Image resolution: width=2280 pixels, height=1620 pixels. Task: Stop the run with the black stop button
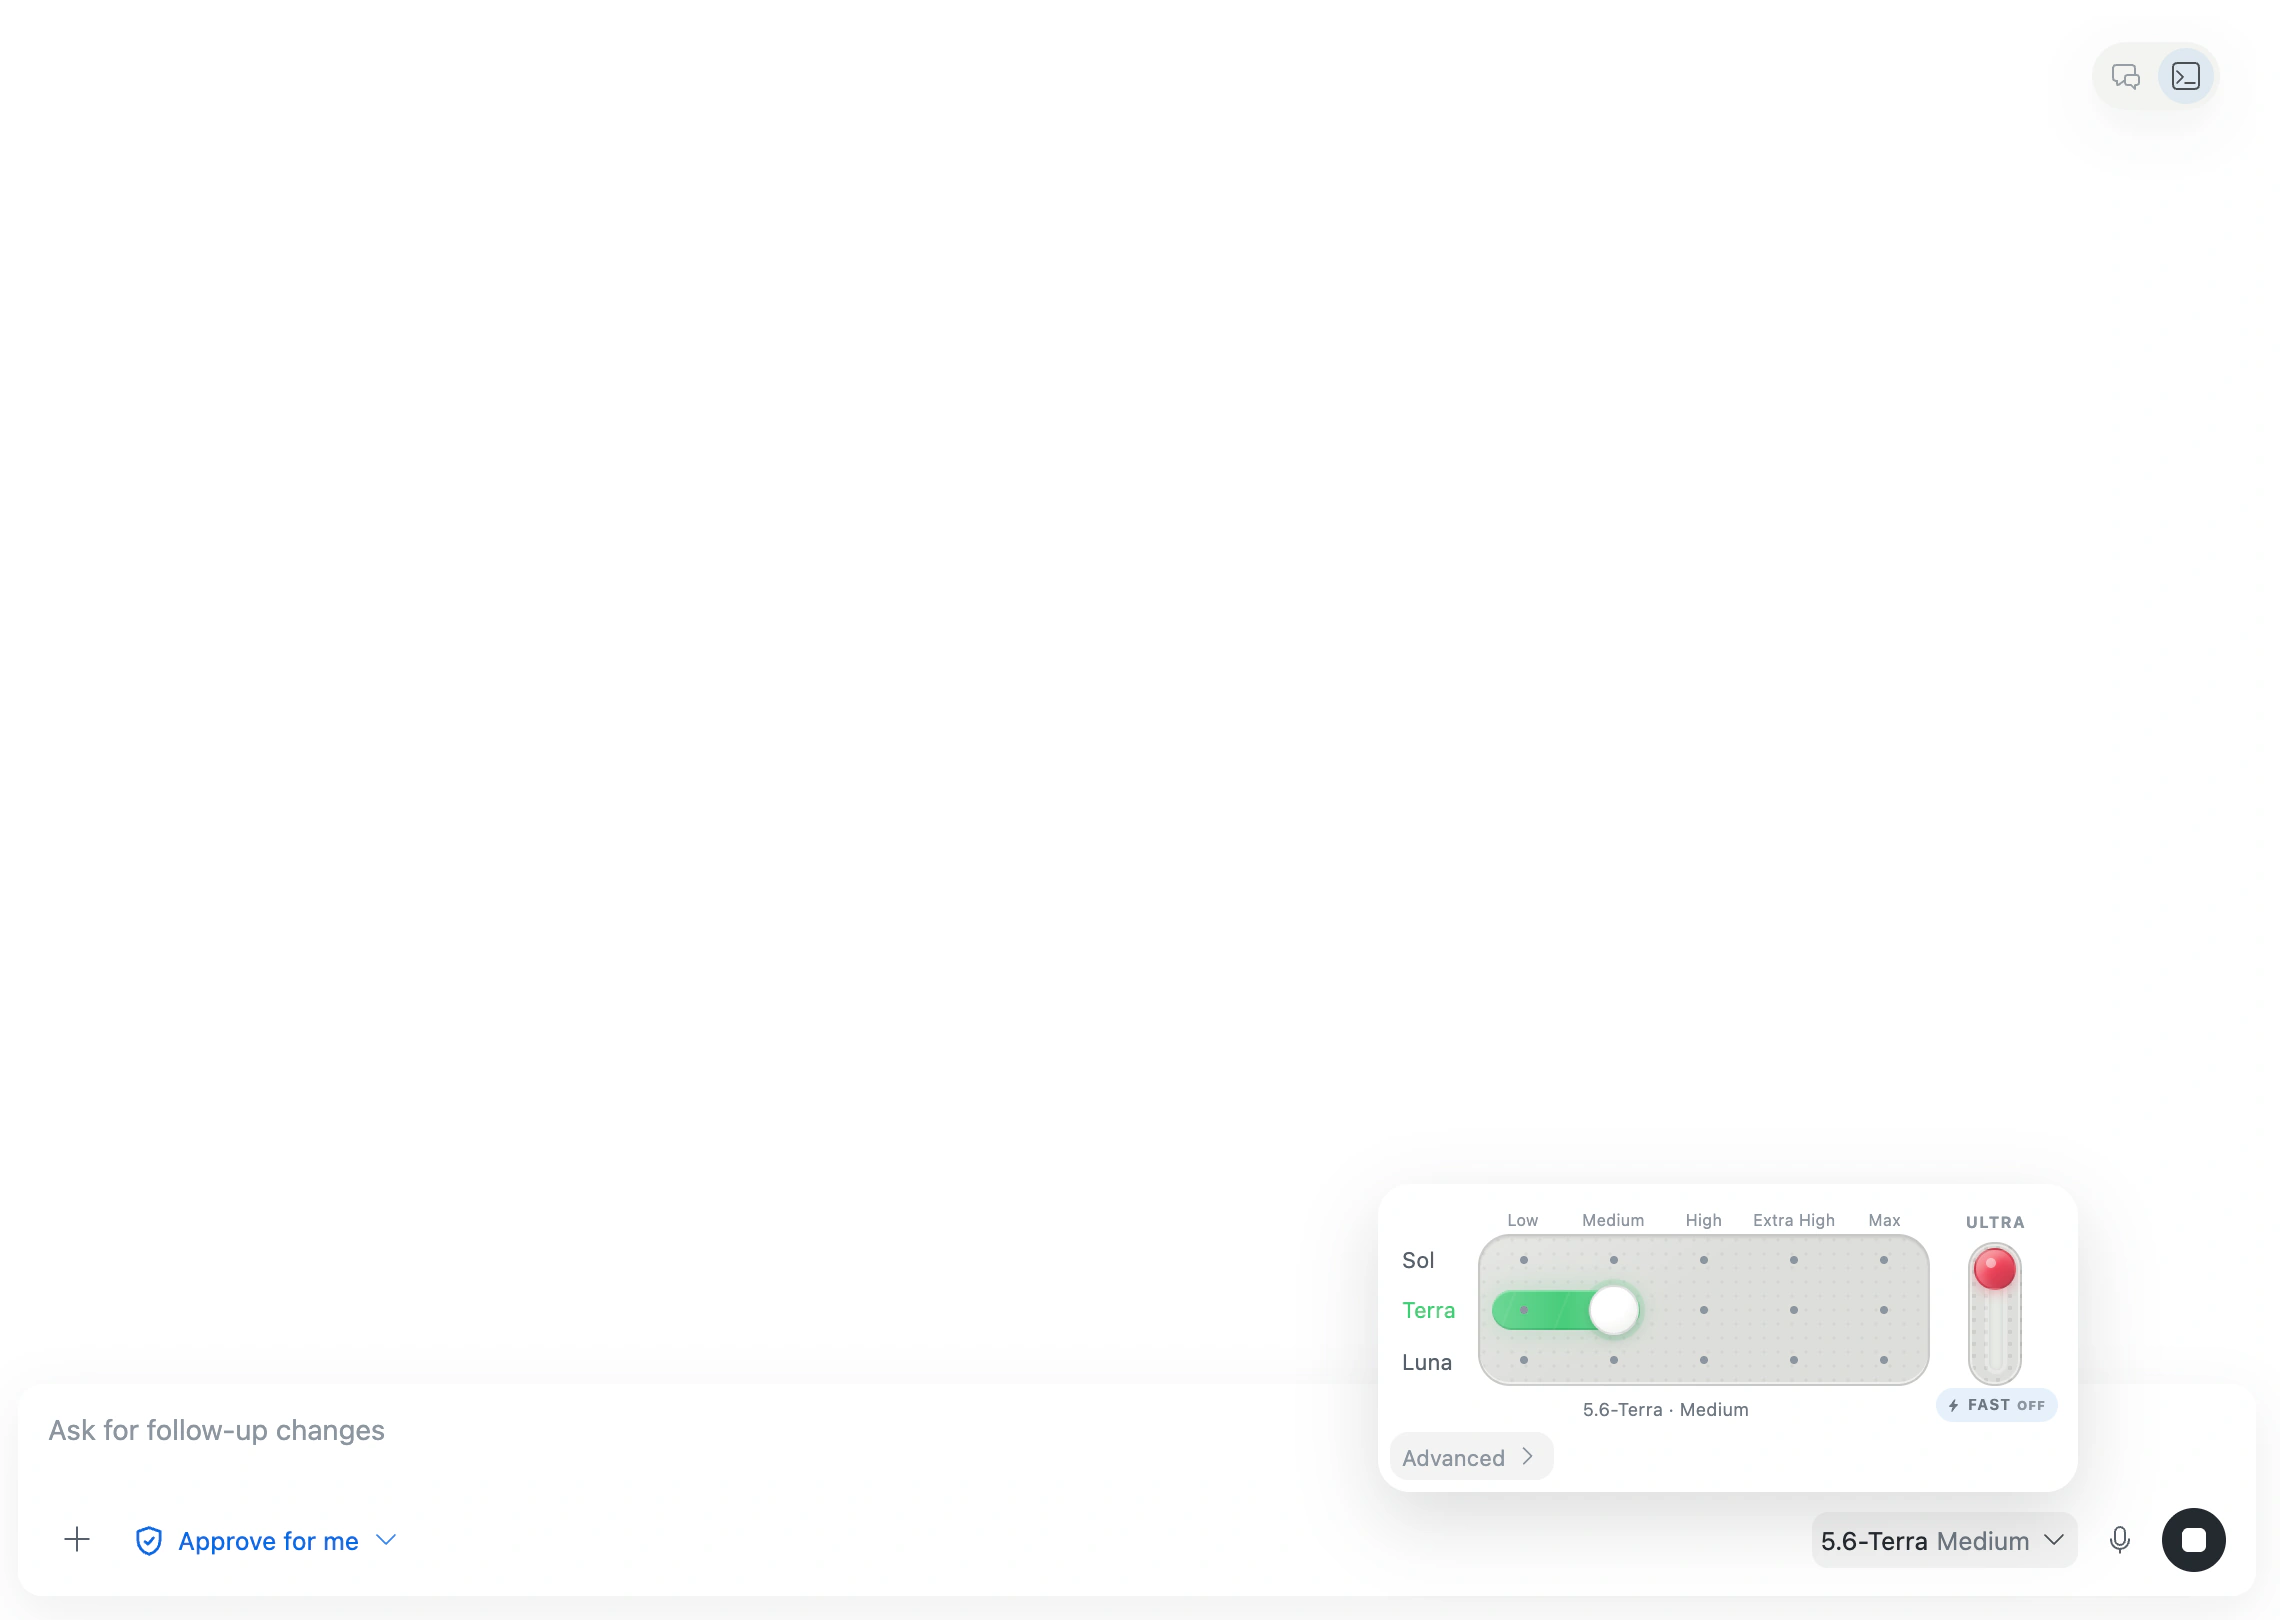click(2194, 1540)
